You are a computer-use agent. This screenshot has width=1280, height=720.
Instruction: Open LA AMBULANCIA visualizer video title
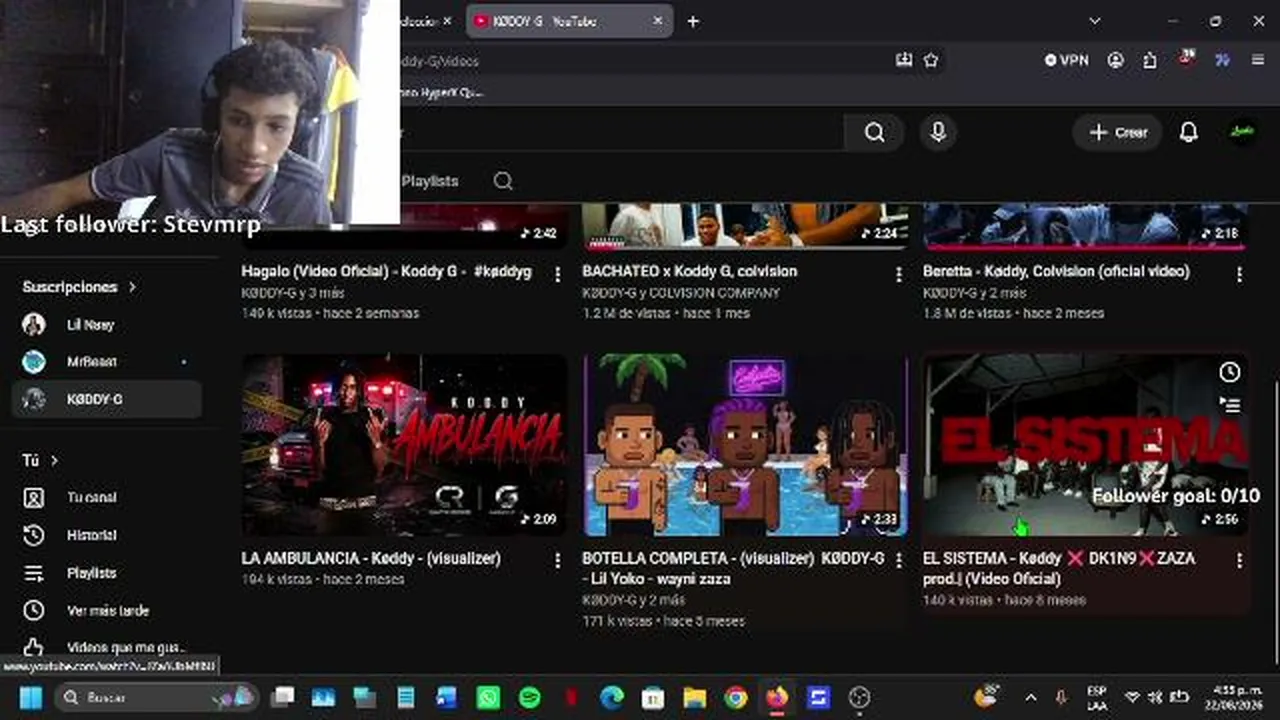tap(371, 558)
